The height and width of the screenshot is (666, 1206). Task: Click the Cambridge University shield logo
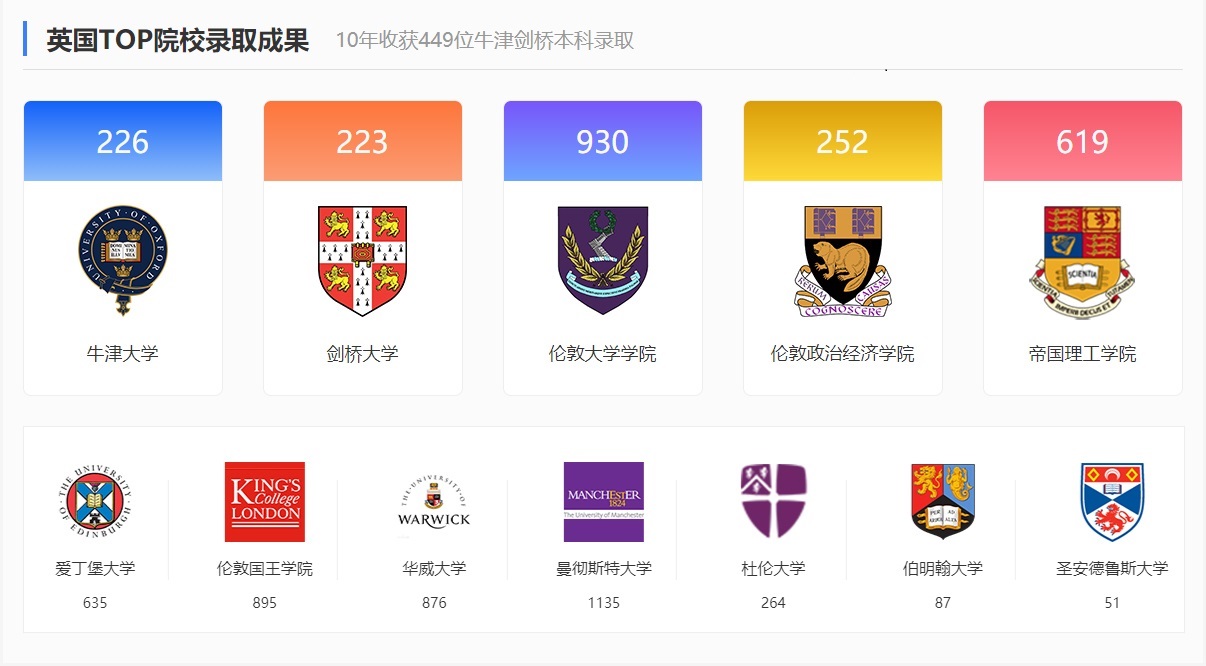point(363,261)
